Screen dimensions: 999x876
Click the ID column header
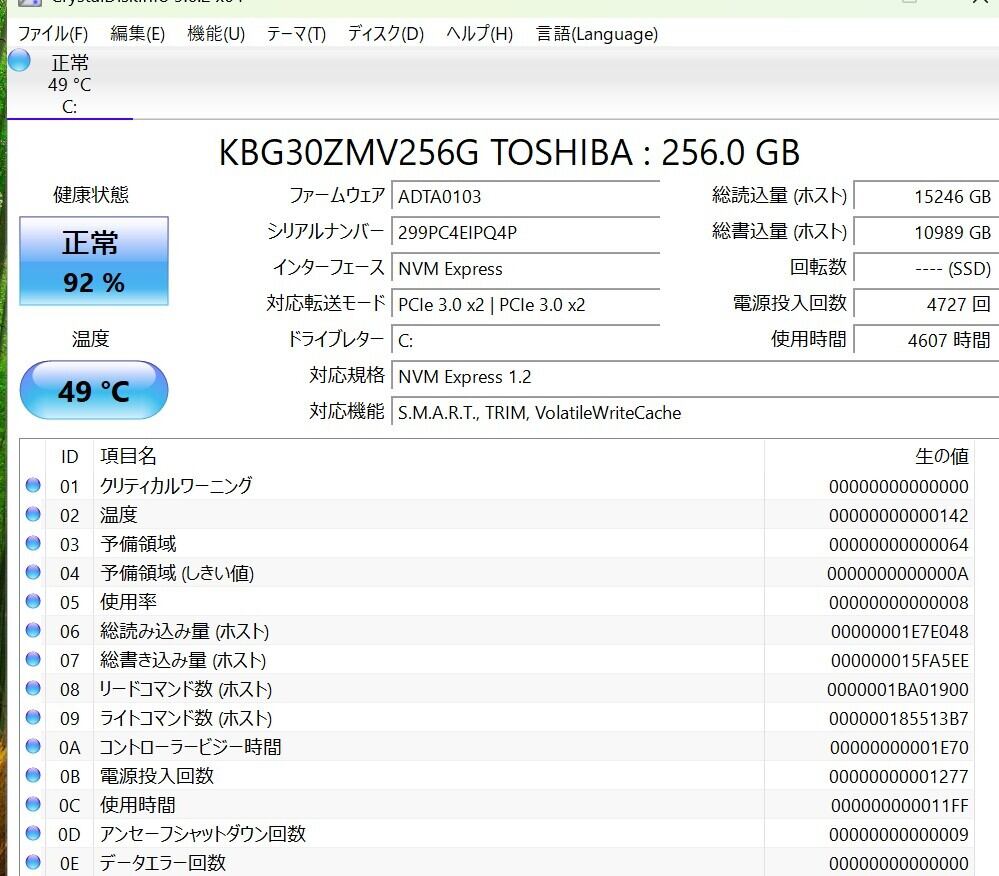tap(69, 456)
